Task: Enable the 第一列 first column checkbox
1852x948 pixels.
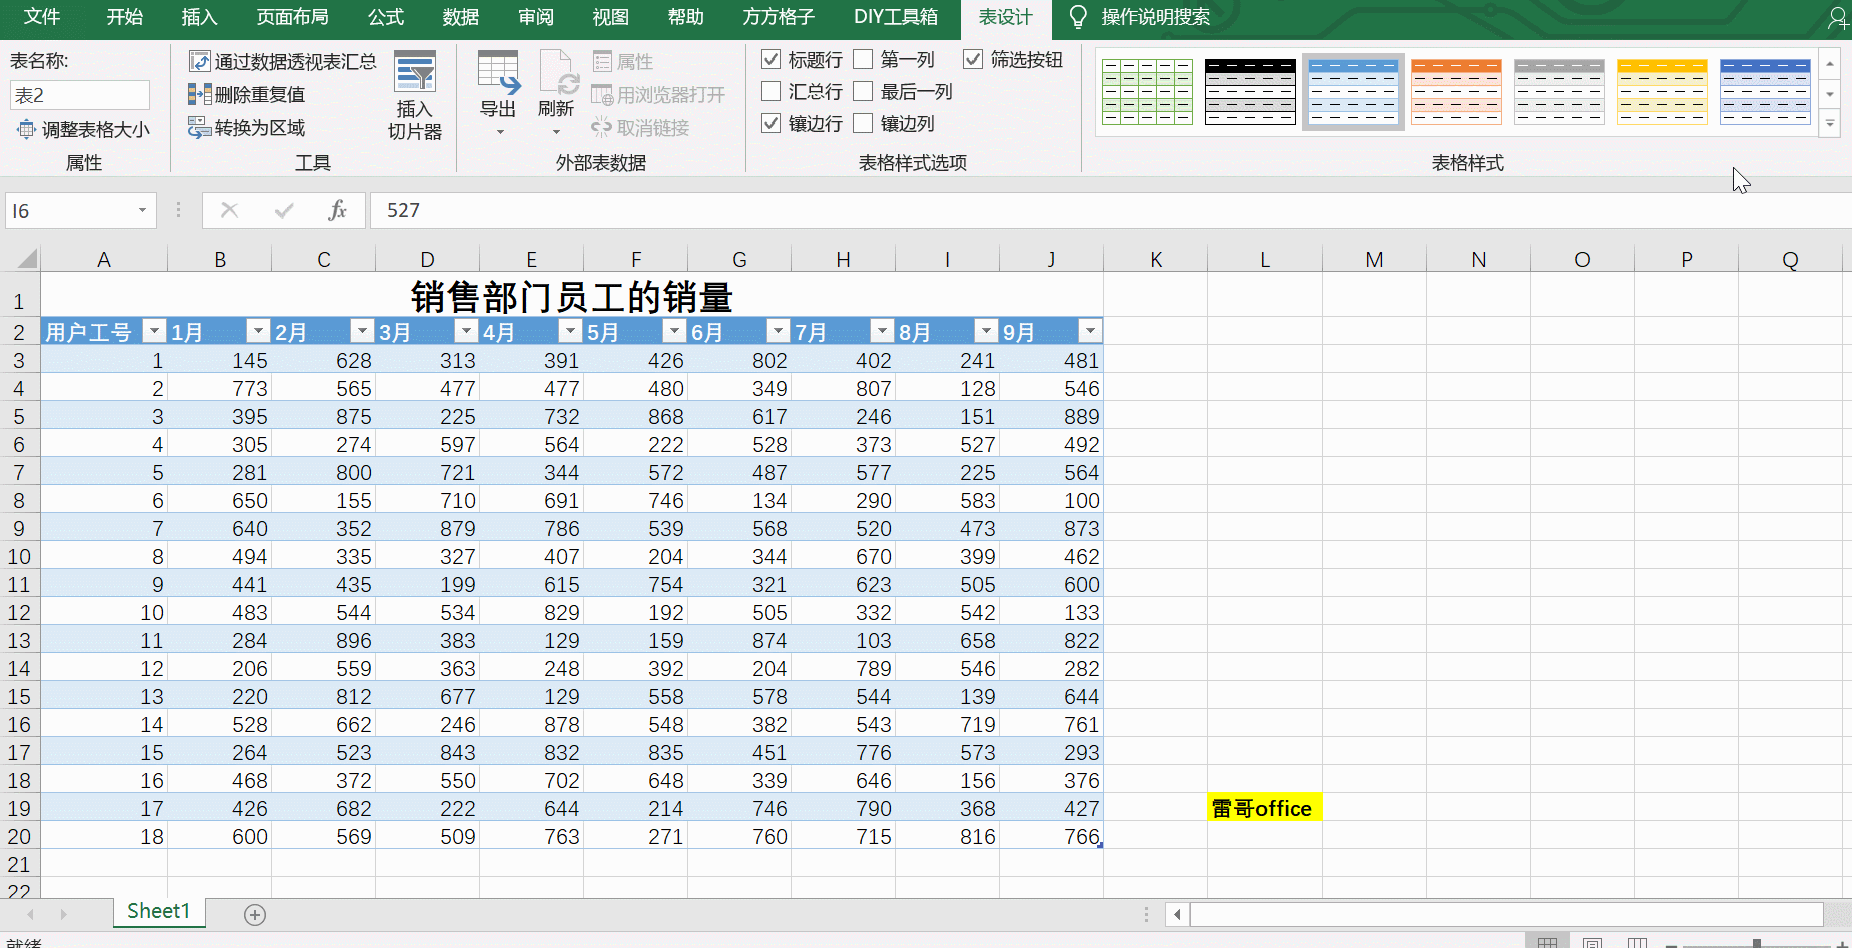Action: tap(863, 59)
